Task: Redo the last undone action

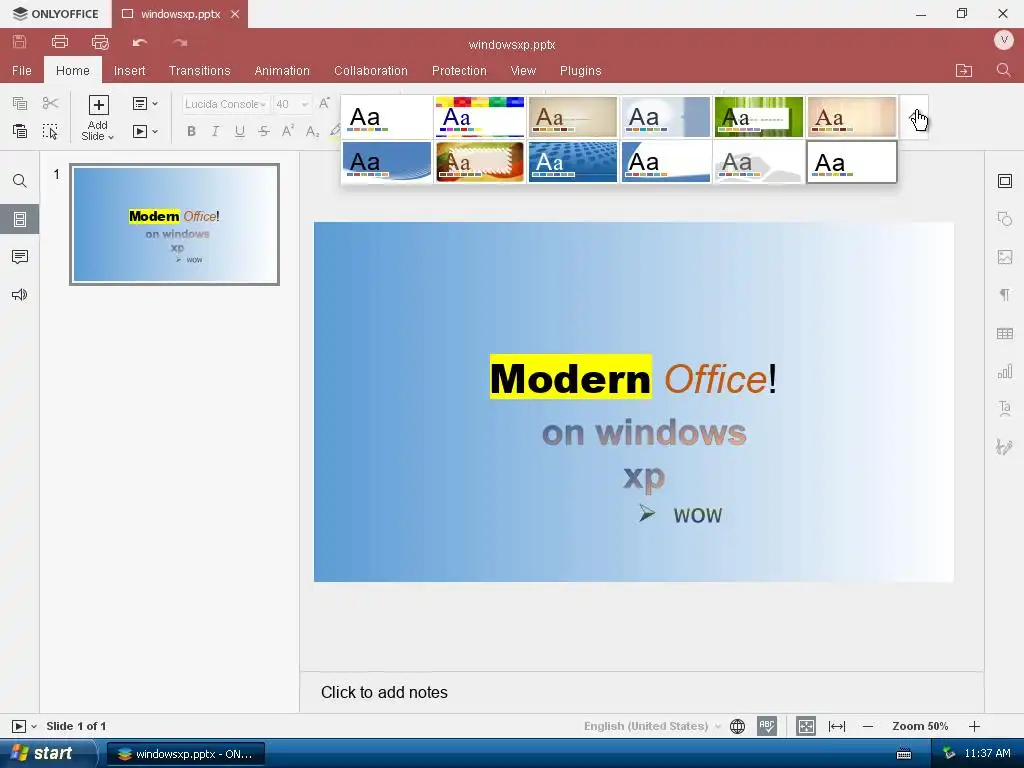Action: tap(180, 42)
